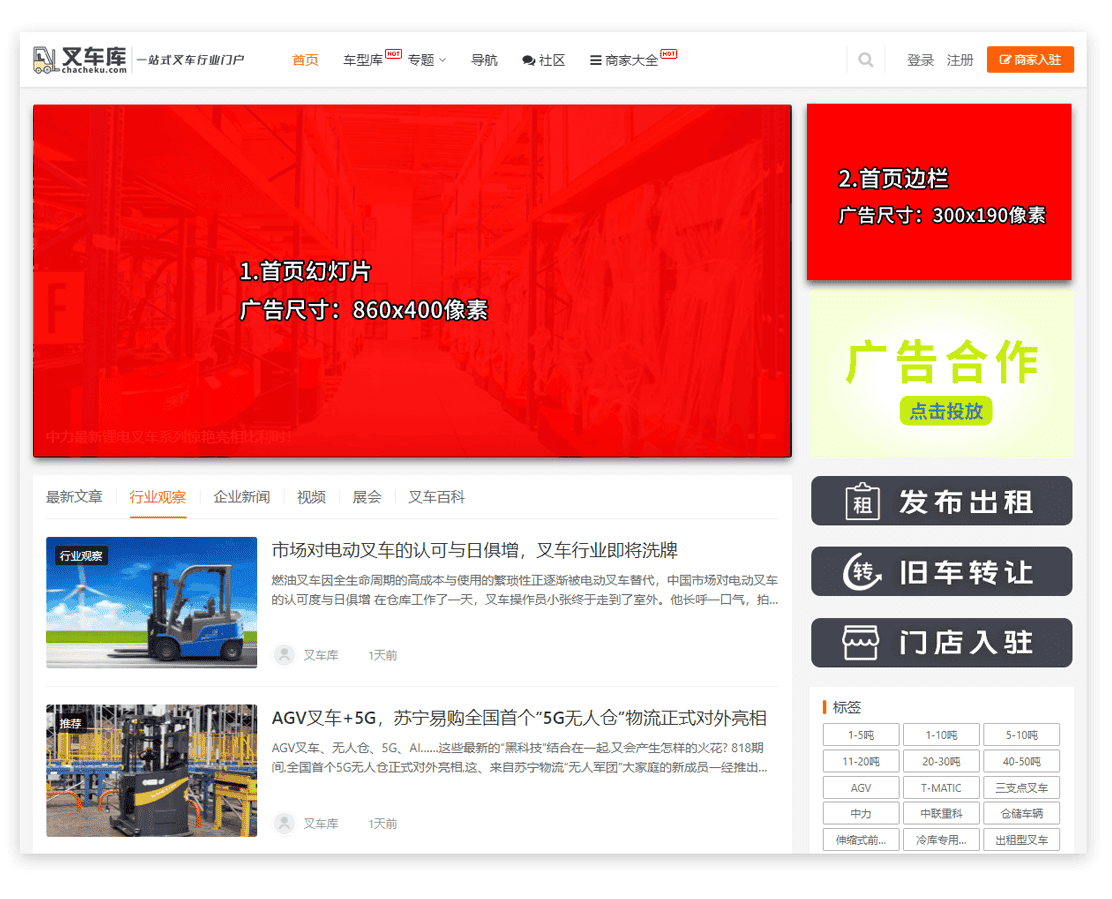The height and width of the screenshot is (899, 1112).
Task: Click the 转 circular icon on 旧车转让
Action: 862,572
